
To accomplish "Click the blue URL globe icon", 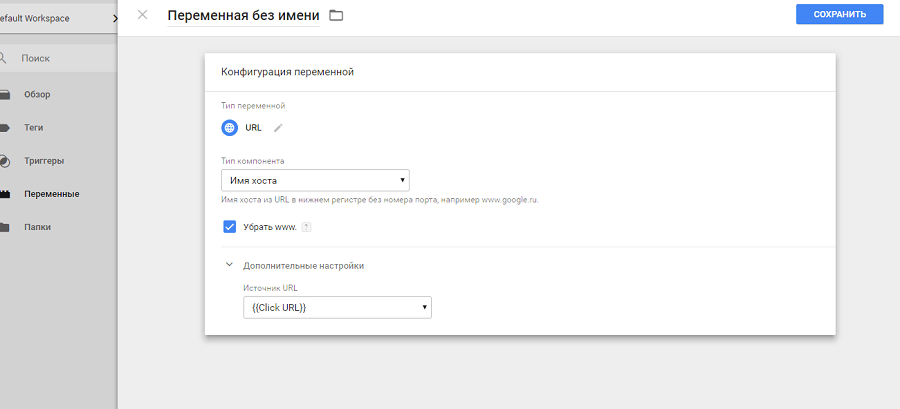I will pyautogui.click(x=230, y=128).
